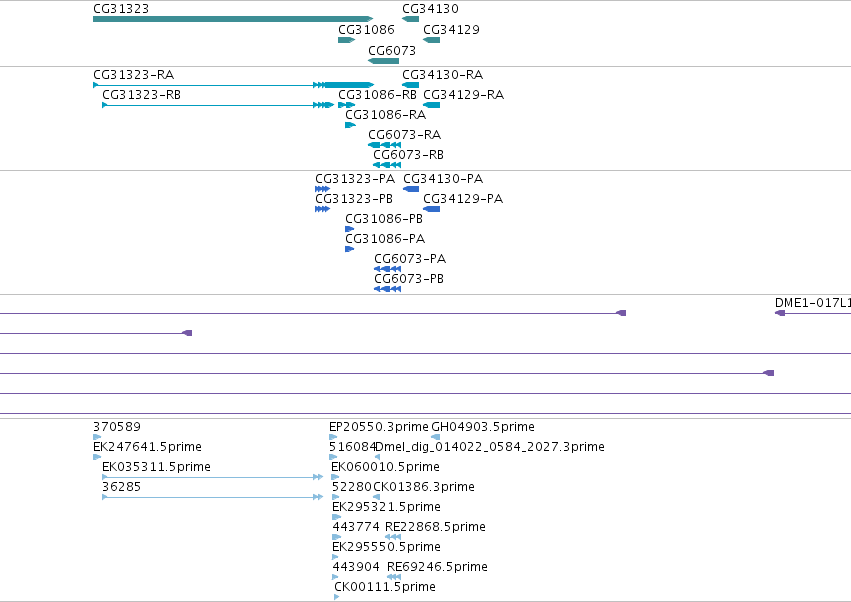Viewport: 851px width, 602px height.
Task: Click the DME1-017L1 label
Action: [x=812, y=303]
